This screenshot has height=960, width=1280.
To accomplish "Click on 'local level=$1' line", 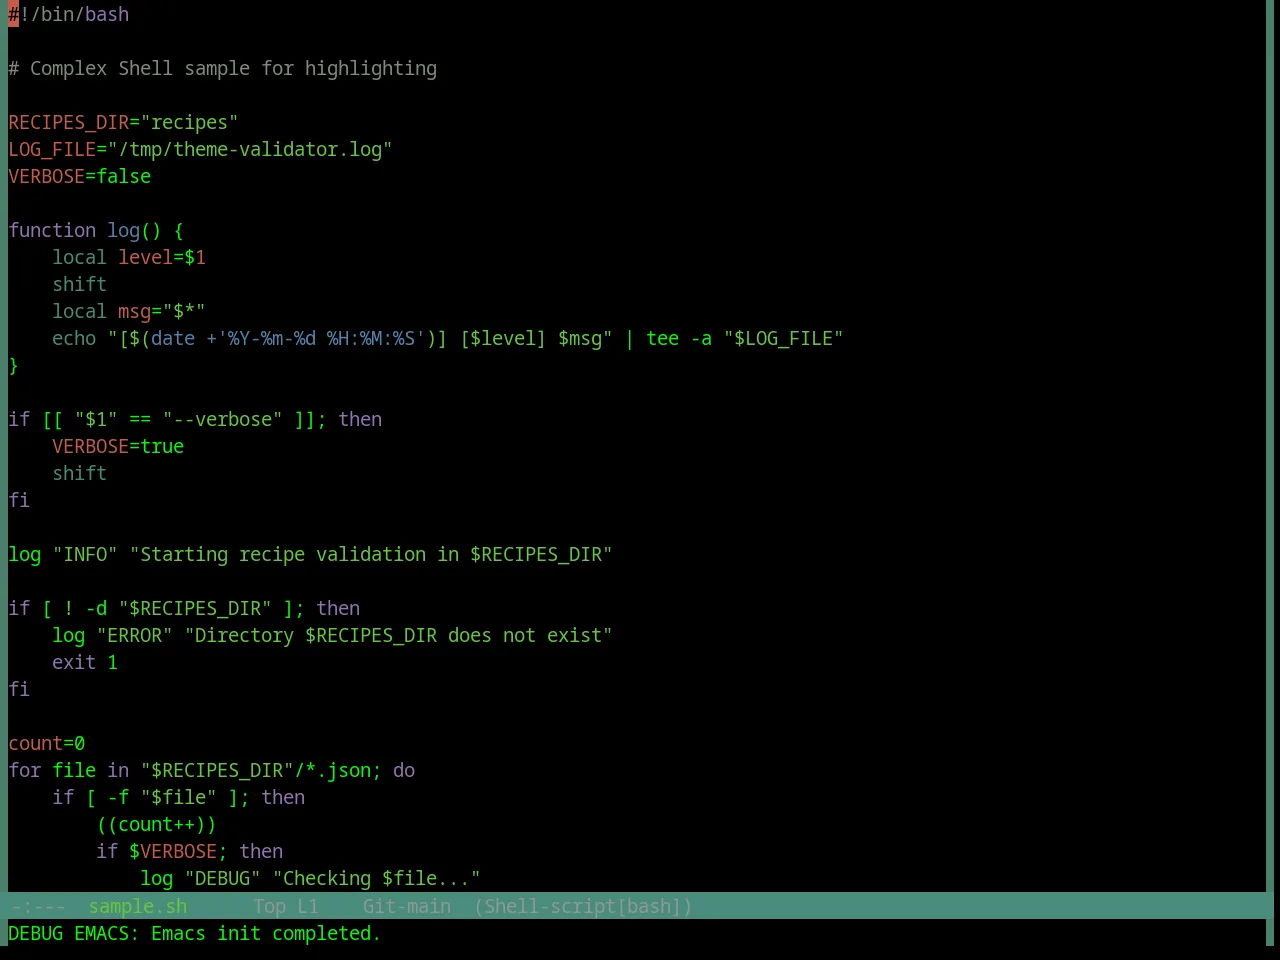I will coord(129,257).
